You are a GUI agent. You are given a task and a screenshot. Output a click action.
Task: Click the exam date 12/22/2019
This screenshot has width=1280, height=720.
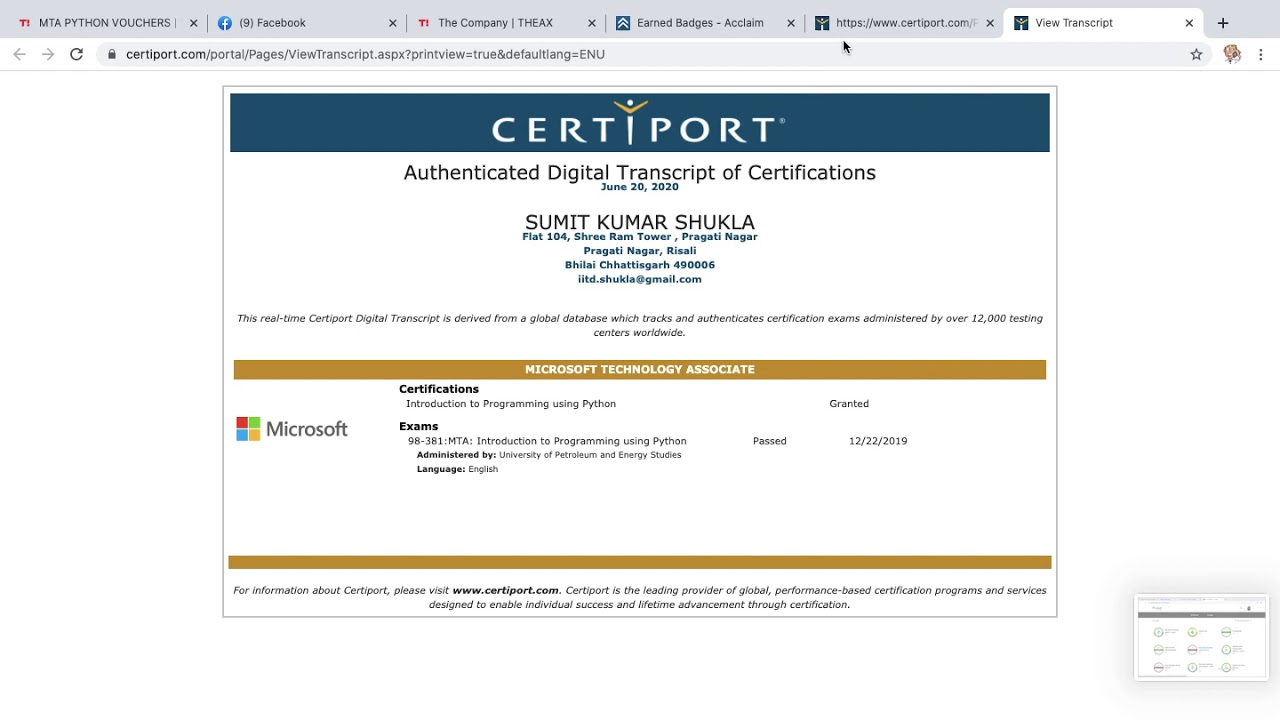pos(878,441)
